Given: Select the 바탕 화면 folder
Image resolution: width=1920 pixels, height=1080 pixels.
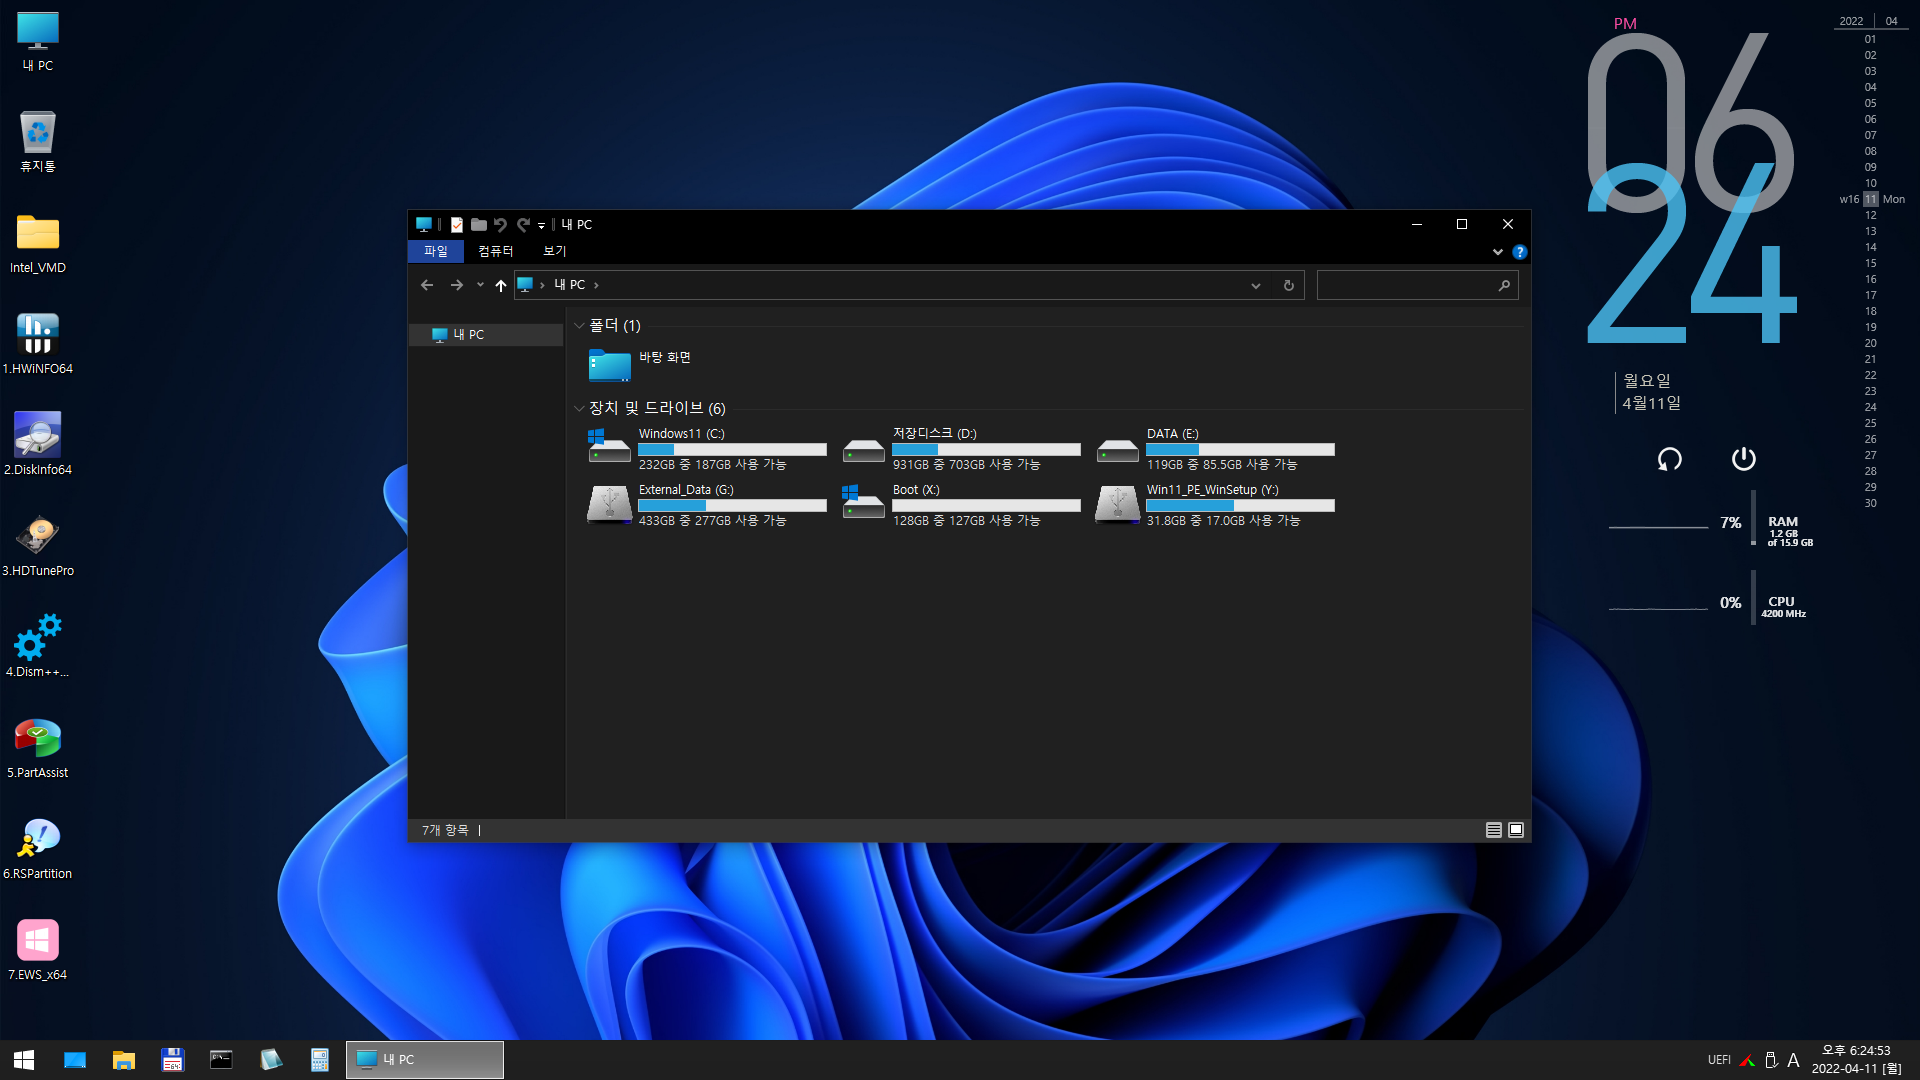Looking at the screenshot, I should pos(640,365).
